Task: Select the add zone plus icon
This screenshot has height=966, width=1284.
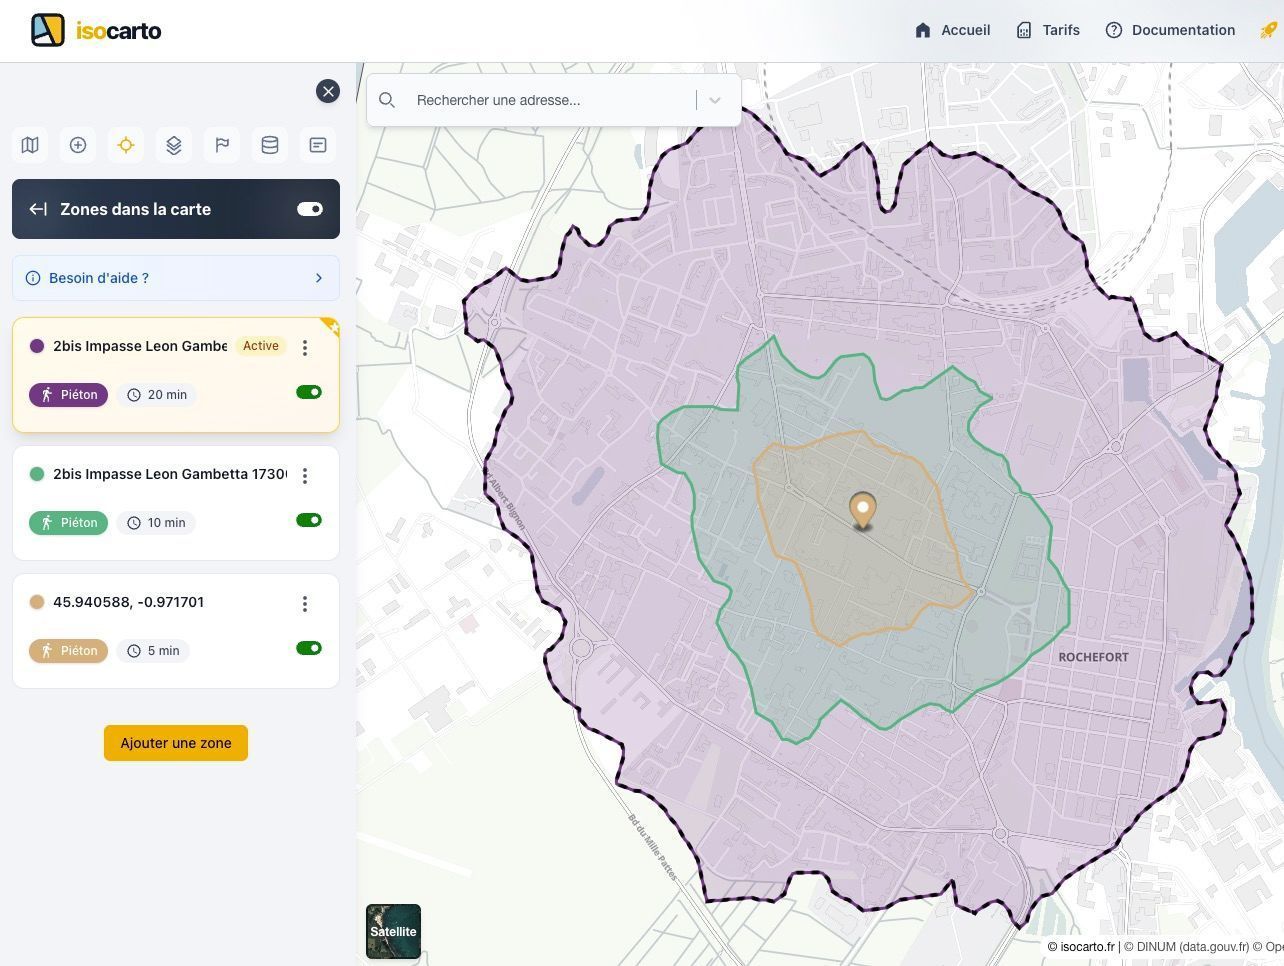Action: 77,145
